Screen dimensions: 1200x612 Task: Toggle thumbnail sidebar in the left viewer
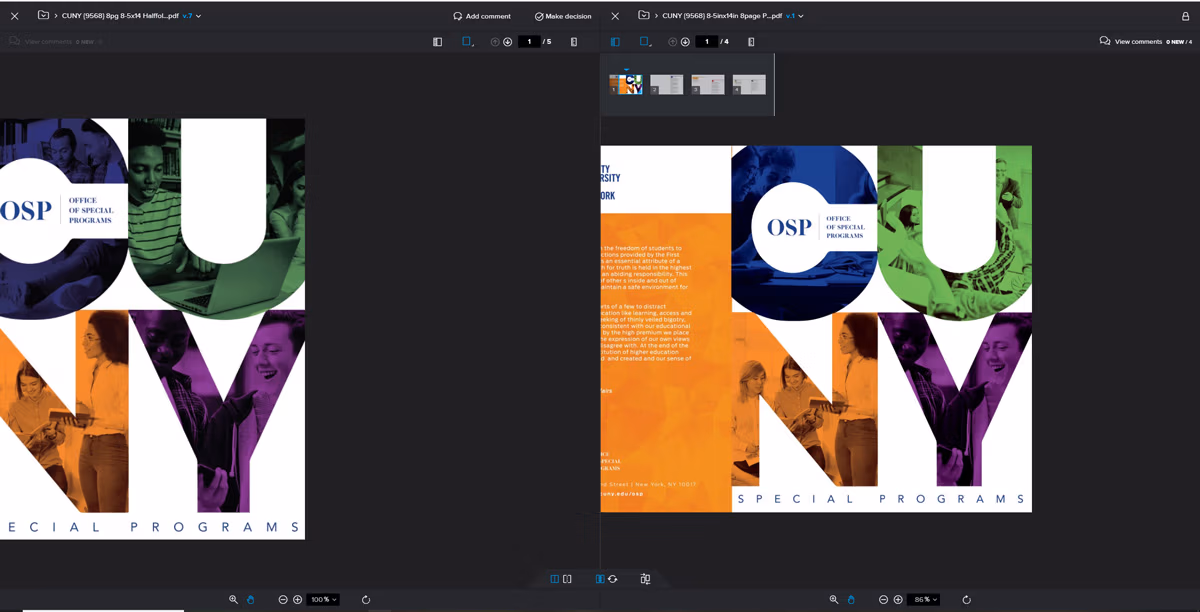coord(437,42)
